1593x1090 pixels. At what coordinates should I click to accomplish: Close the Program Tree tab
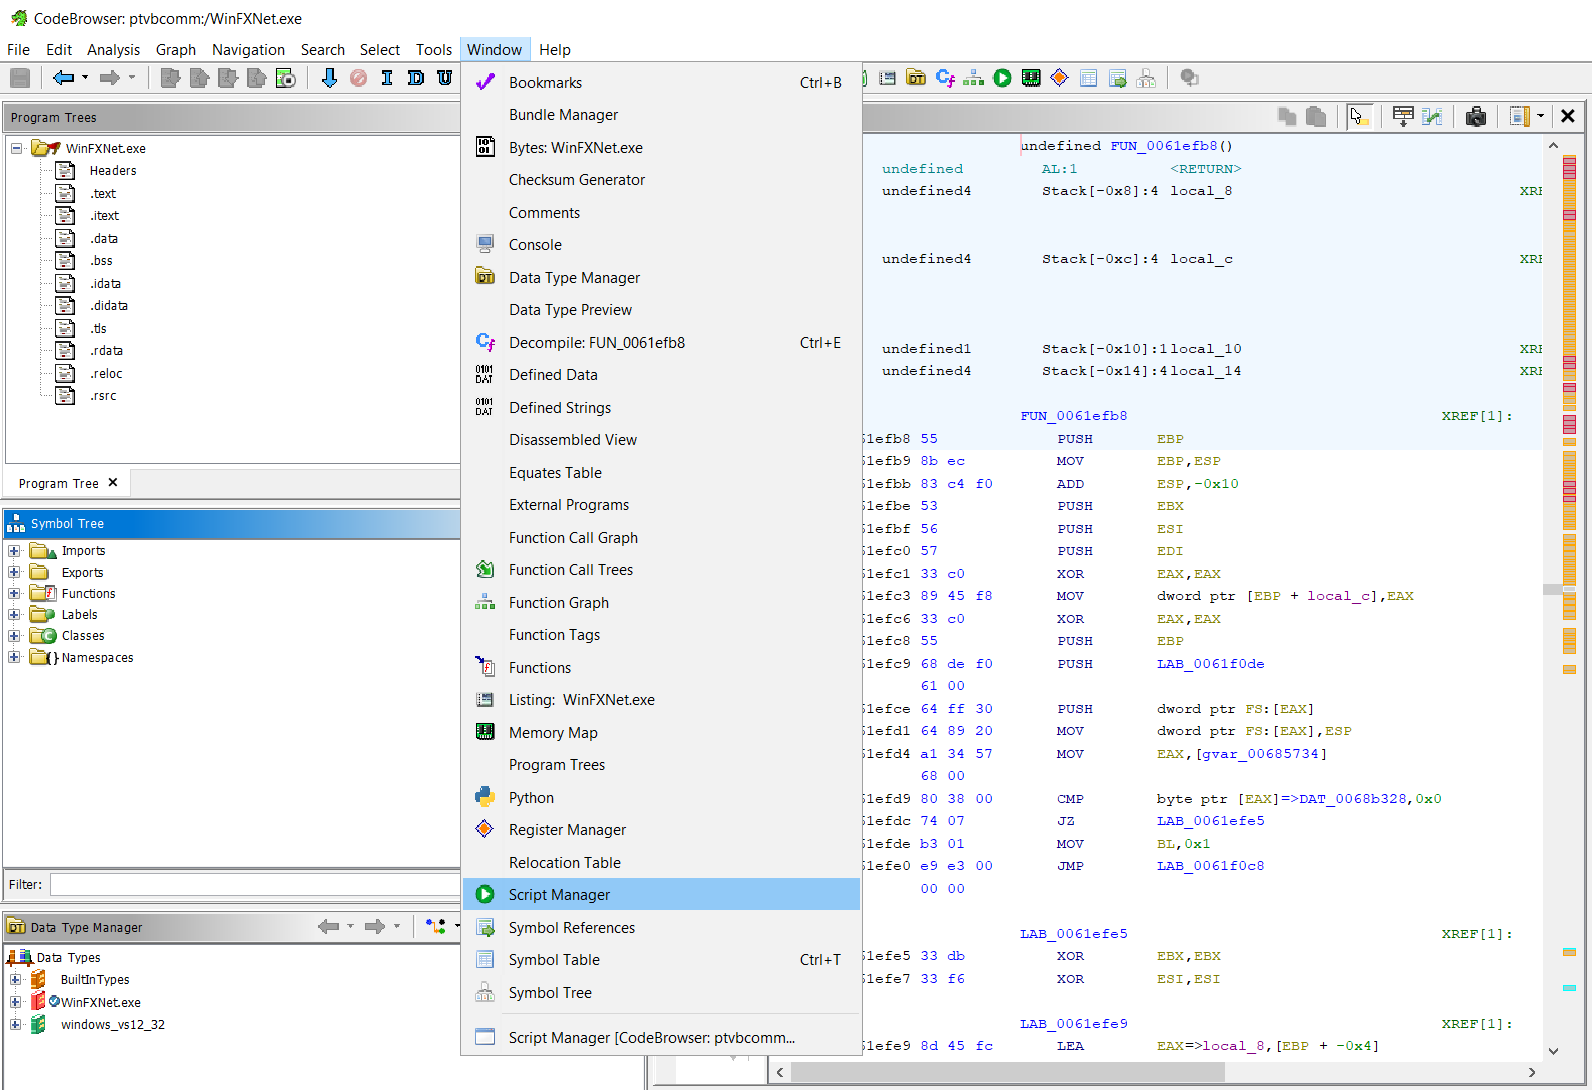coord(113,482)
